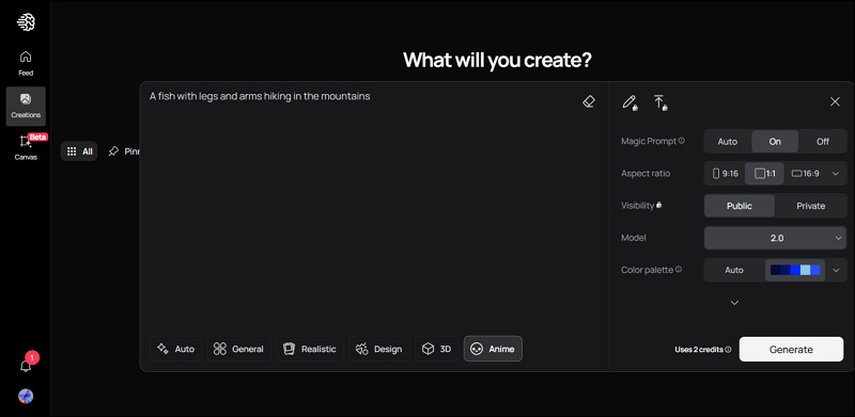Choose 16:9 aspect ratio

click(x=805, y=173)
